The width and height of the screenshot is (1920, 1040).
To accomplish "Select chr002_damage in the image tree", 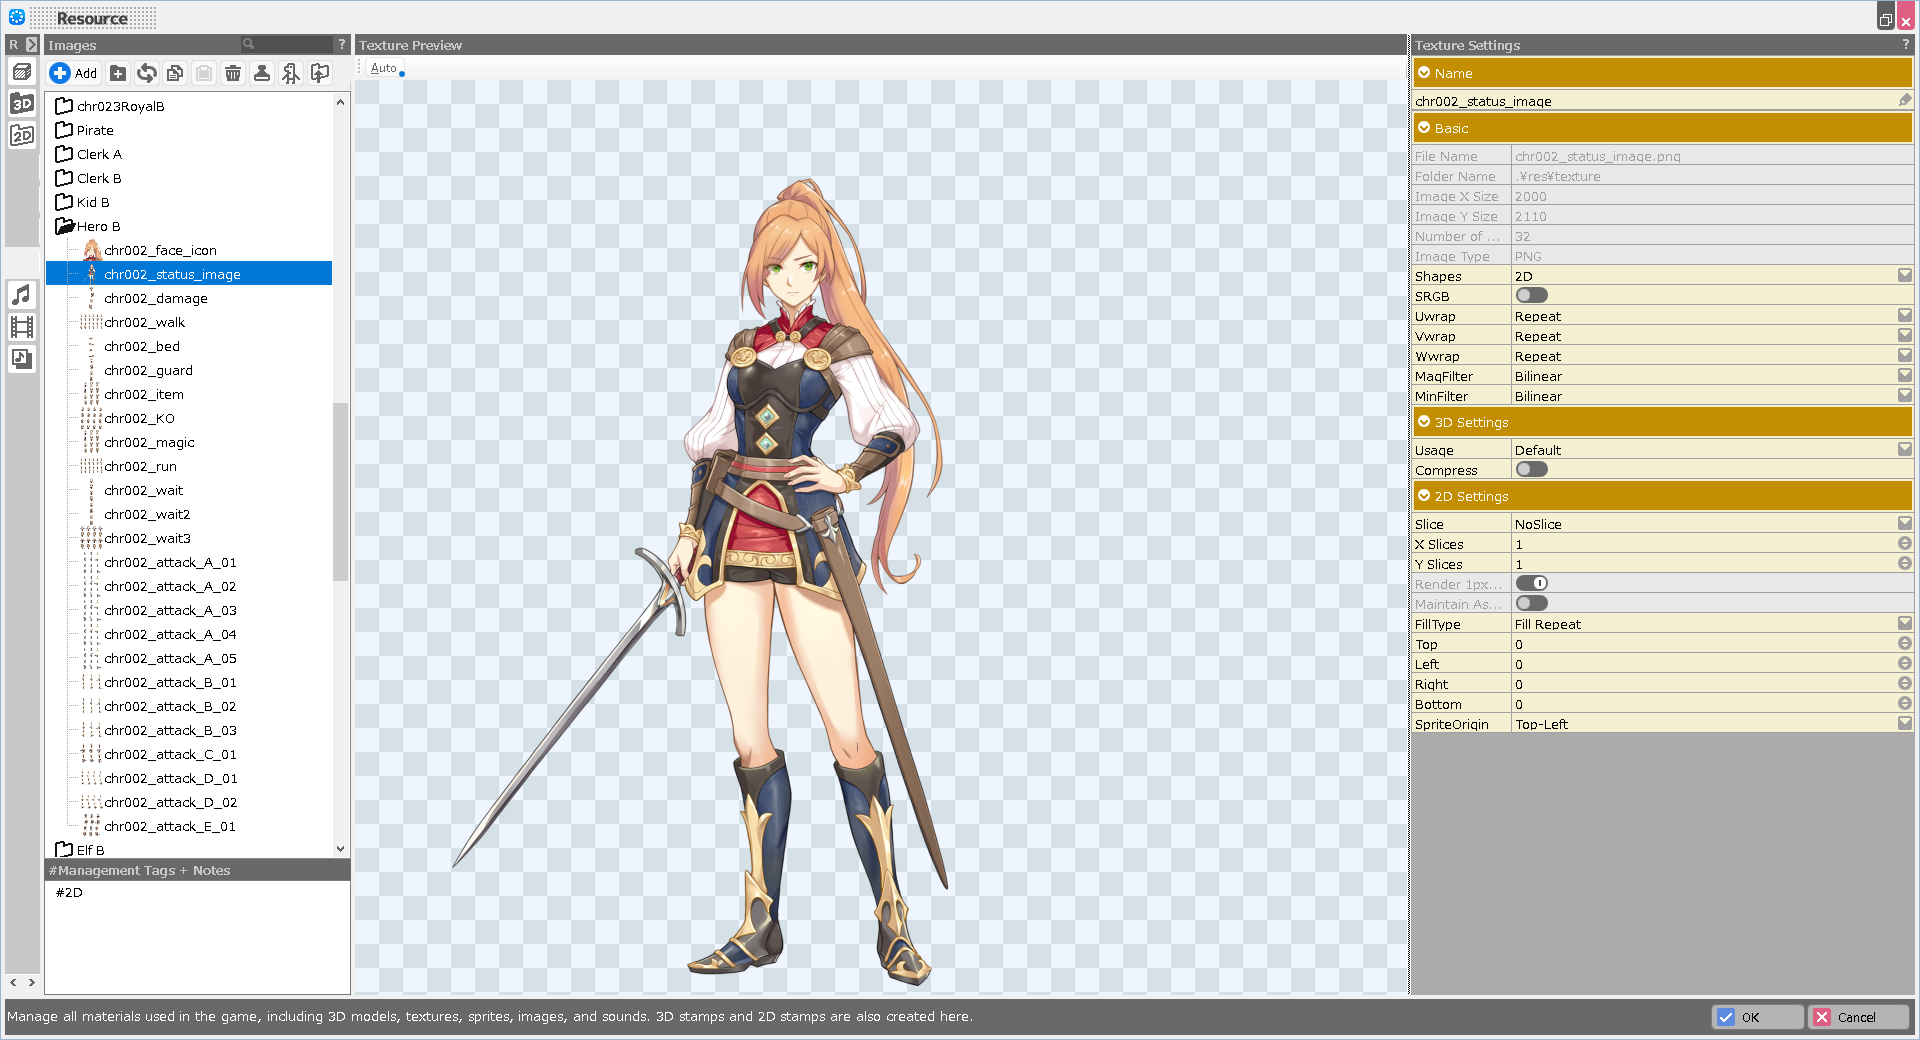I will pyautogui.click(x=156, y=298).
